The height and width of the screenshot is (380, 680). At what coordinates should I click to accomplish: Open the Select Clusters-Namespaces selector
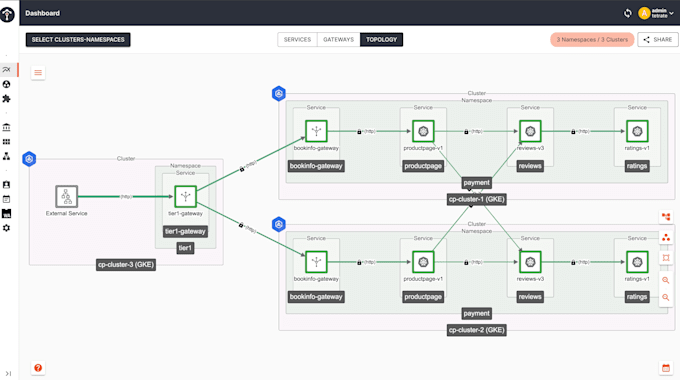(x=78, y=39)
